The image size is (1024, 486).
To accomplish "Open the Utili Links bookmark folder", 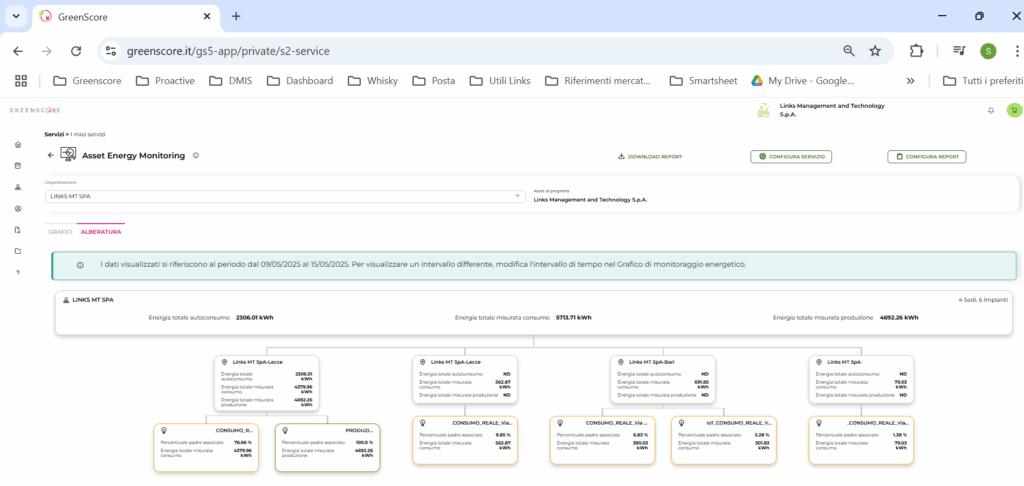I will coord(500,81).
